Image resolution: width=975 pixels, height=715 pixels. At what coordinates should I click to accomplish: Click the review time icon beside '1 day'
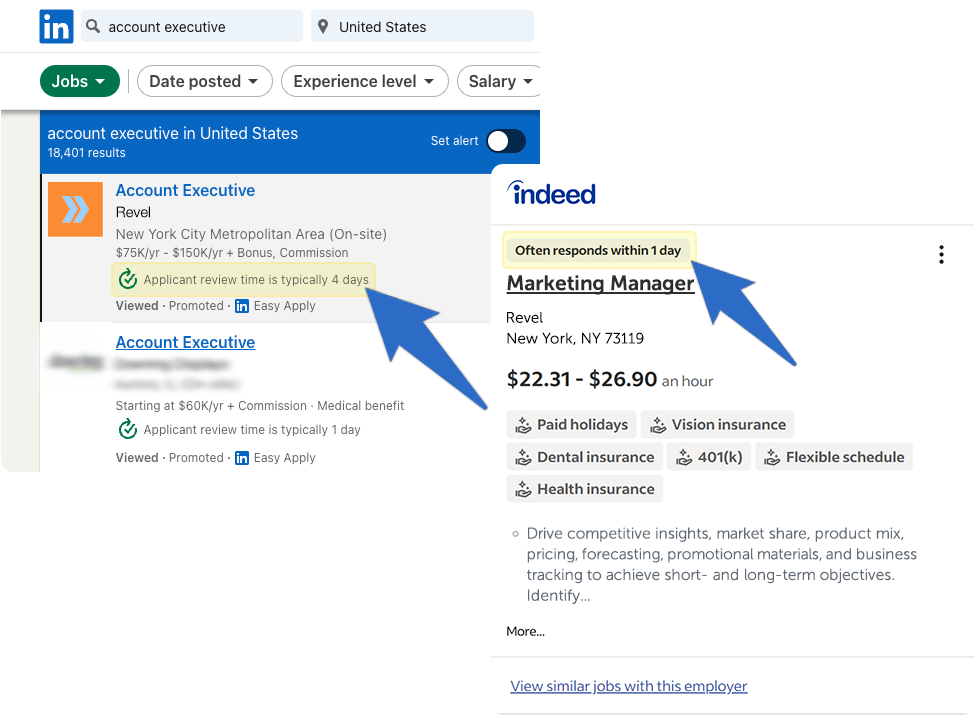click(x=128, y=429)
